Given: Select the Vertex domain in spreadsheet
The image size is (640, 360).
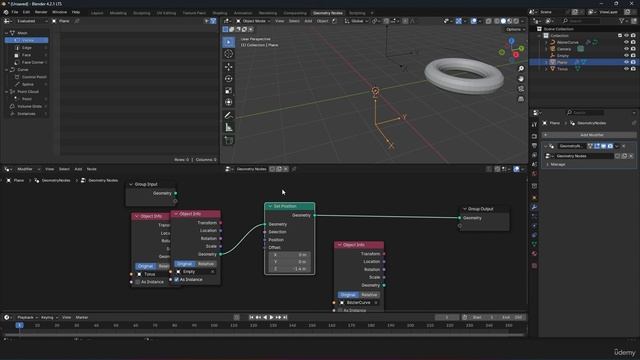Looking at the screenshot, I should pos(27,40).
